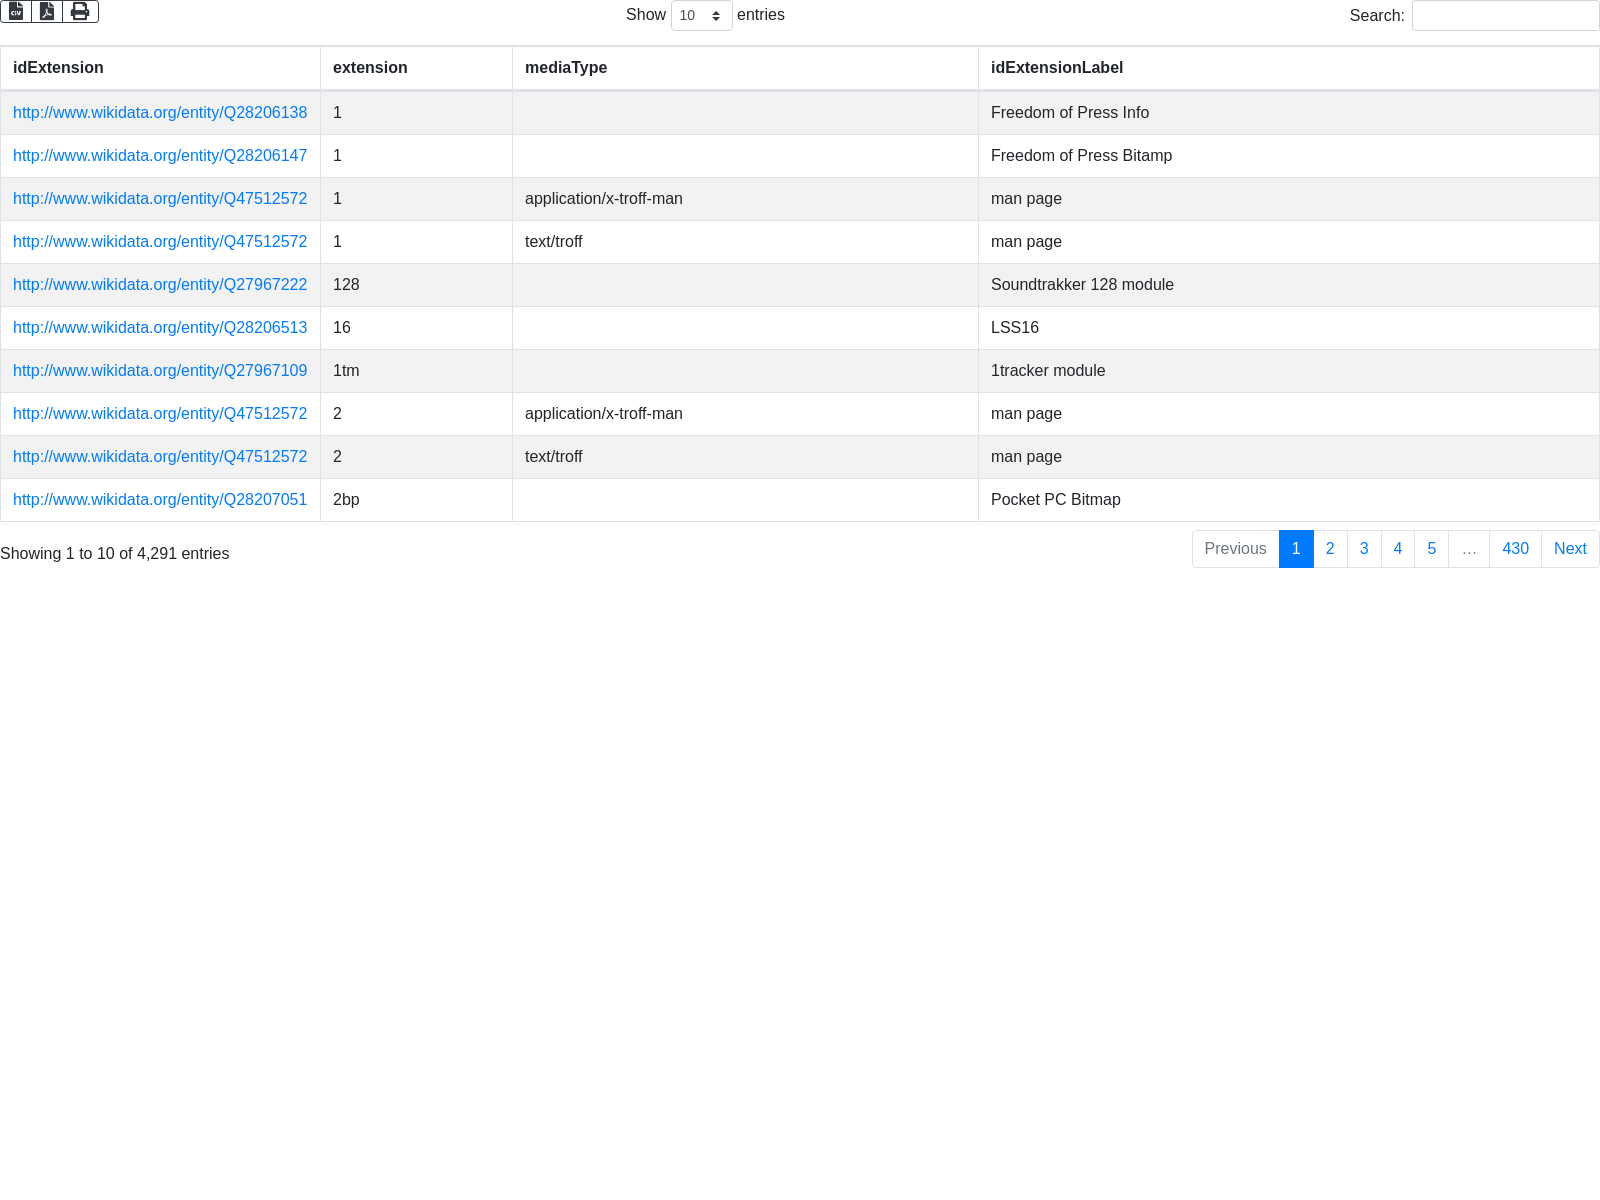This screenshot has height=1200, width=1600.
Task: Sort table by mediaType column
Action: 566,68
